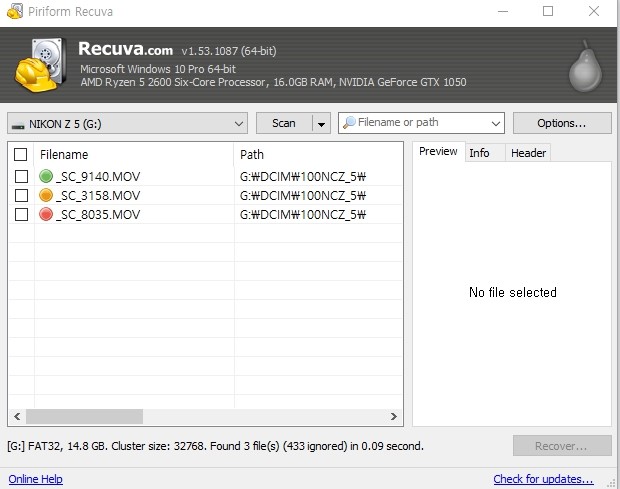Start a scan with the Scan button
Image resolution: width=620 pixels, height=489 pixels.
(x=284, y=123)
